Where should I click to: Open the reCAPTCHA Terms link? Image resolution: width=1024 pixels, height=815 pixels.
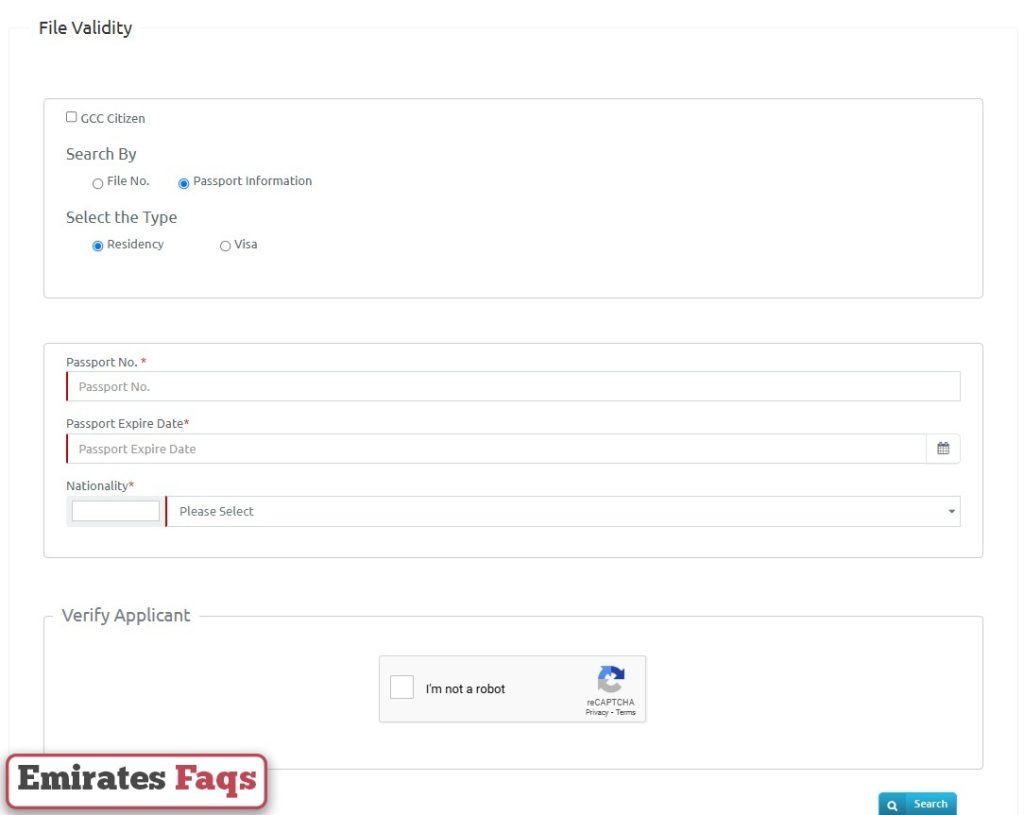[625, 712]
